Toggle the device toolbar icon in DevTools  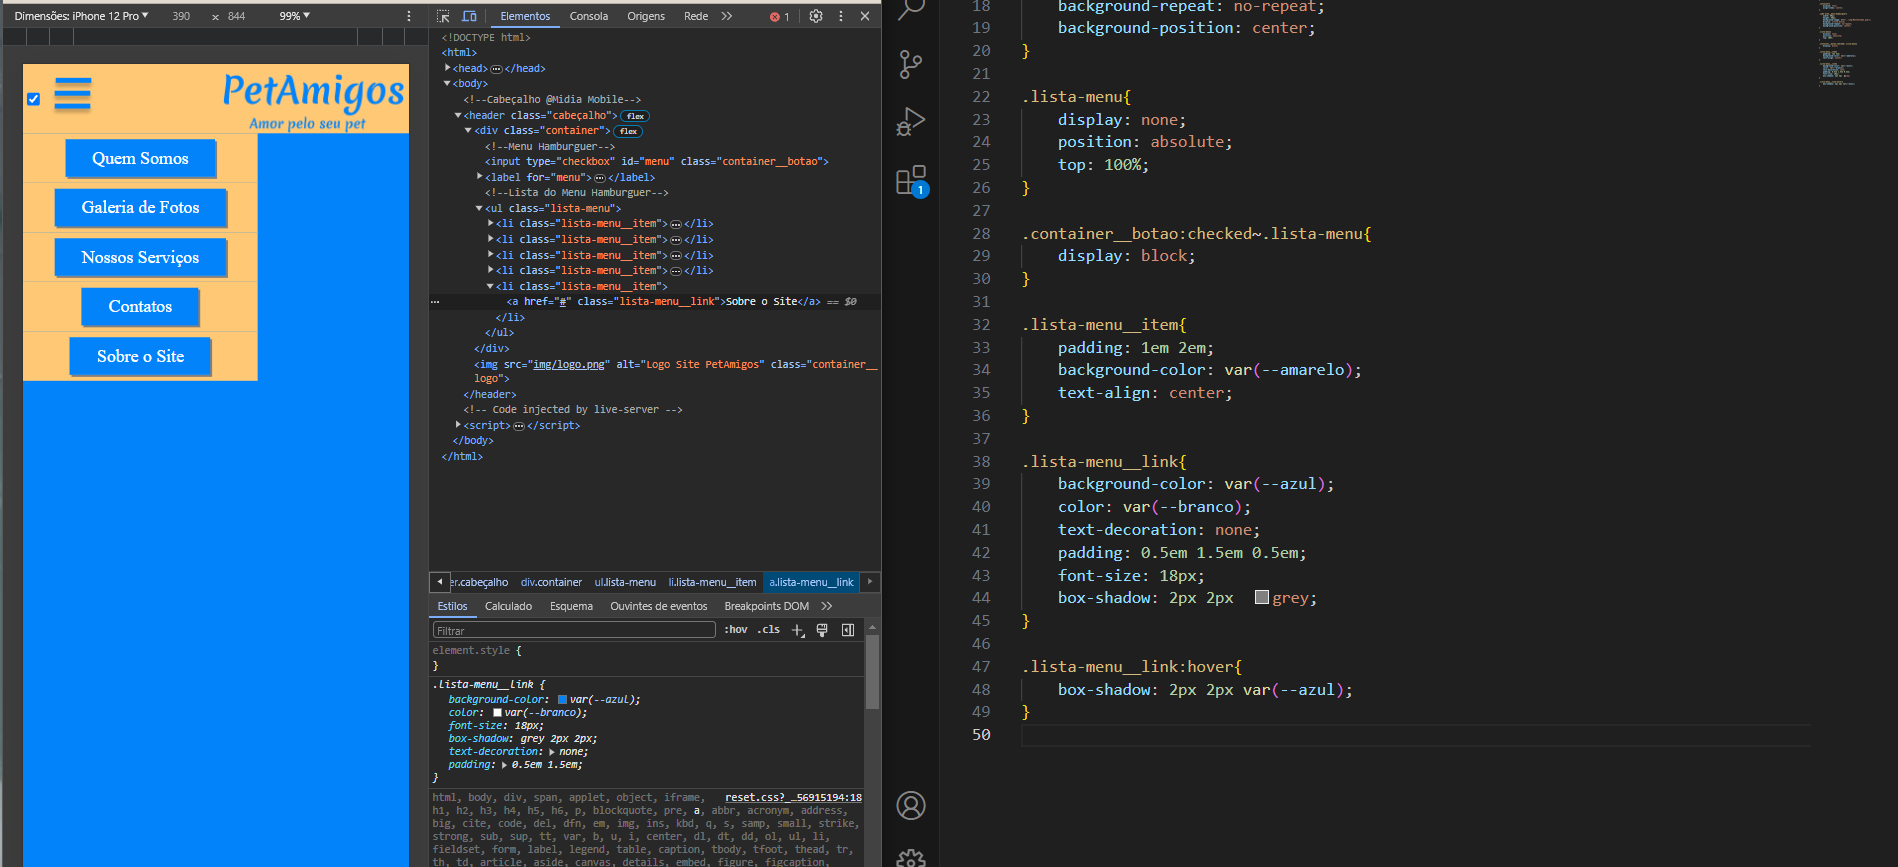coord(469,16)
